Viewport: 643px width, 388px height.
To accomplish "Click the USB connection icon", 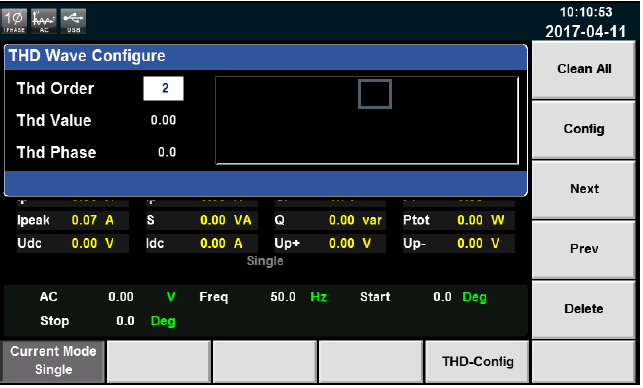I will pyautogui.click(x=73, y=21).
